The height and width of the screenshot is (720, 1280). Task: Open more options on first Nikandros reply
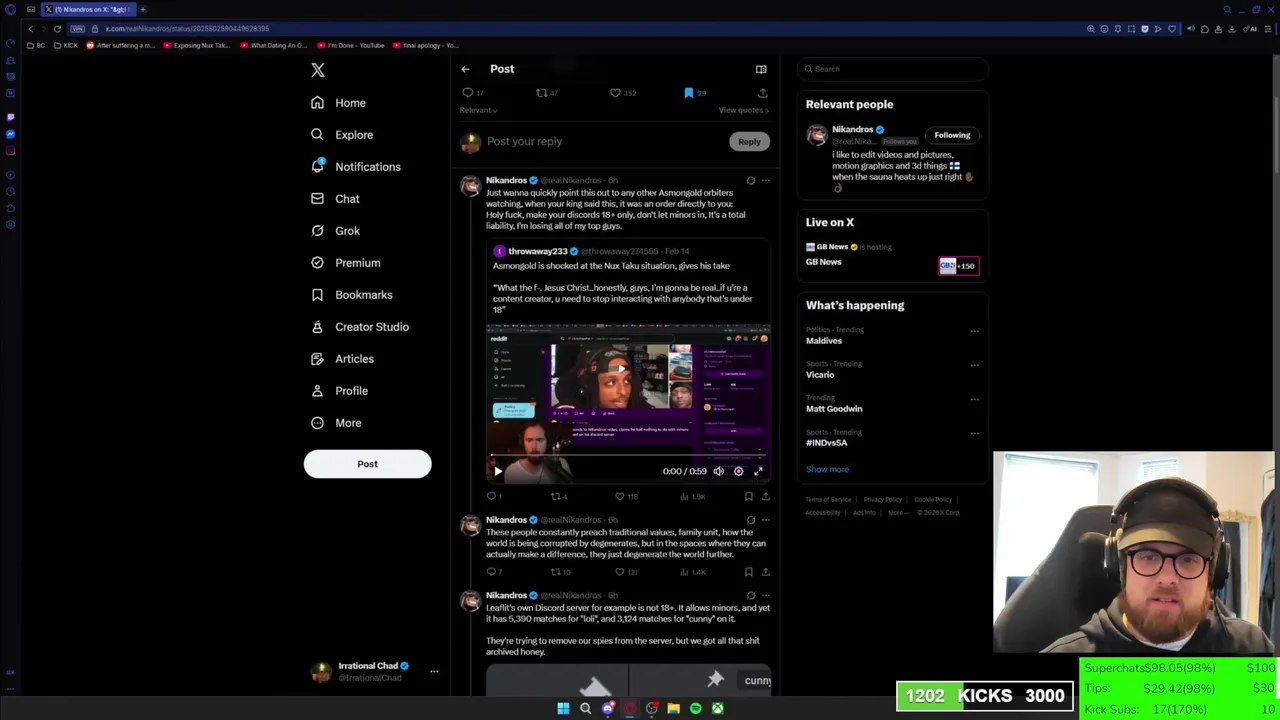[766, 181]
